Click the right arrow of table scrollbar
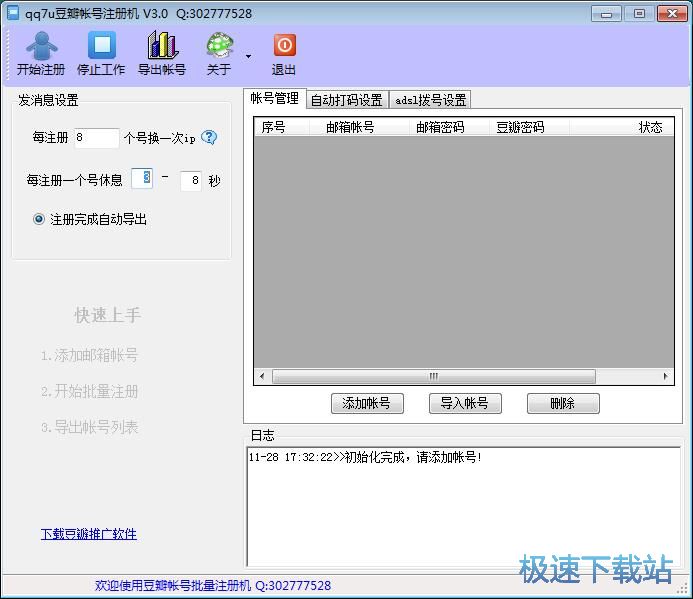Image resolution: width=693 pixels, height=599 pixels. click(667, 377)
